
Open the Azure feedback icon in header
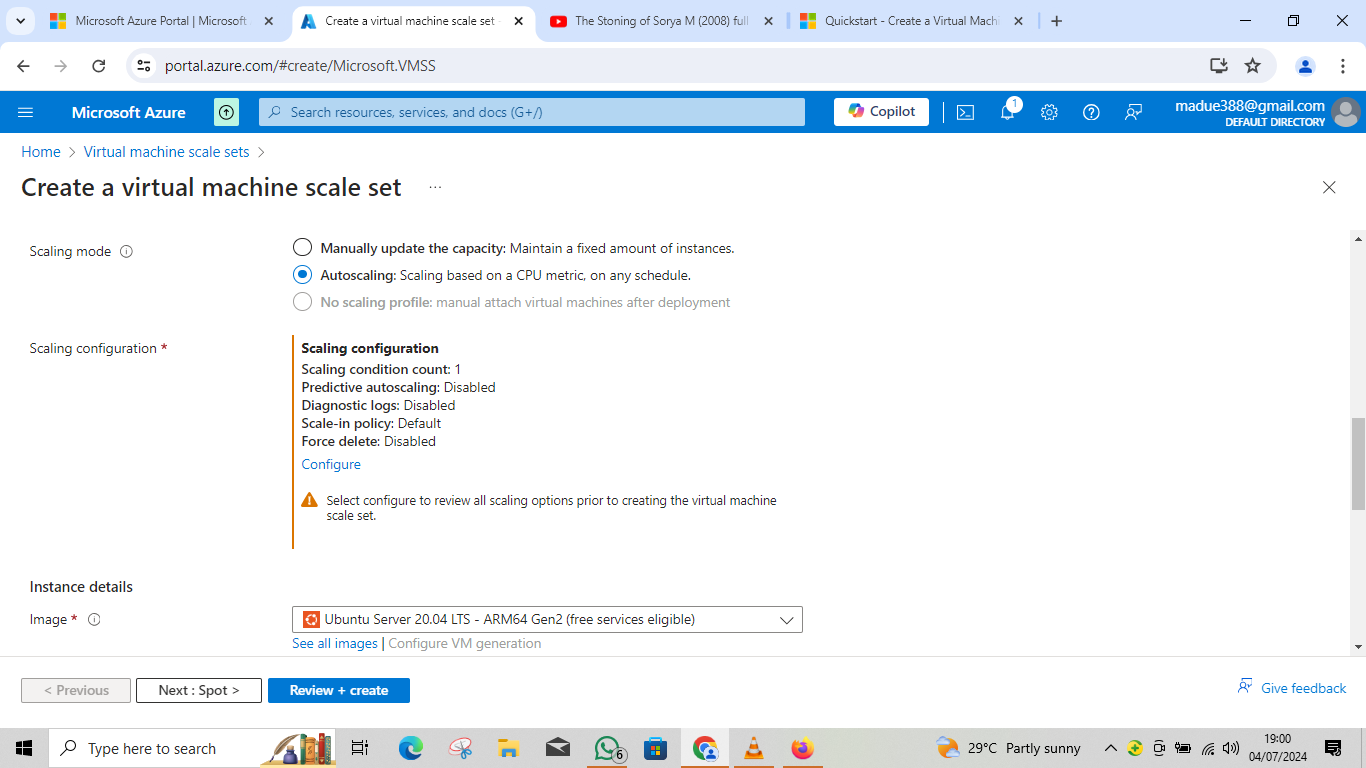coord(1133,112)
